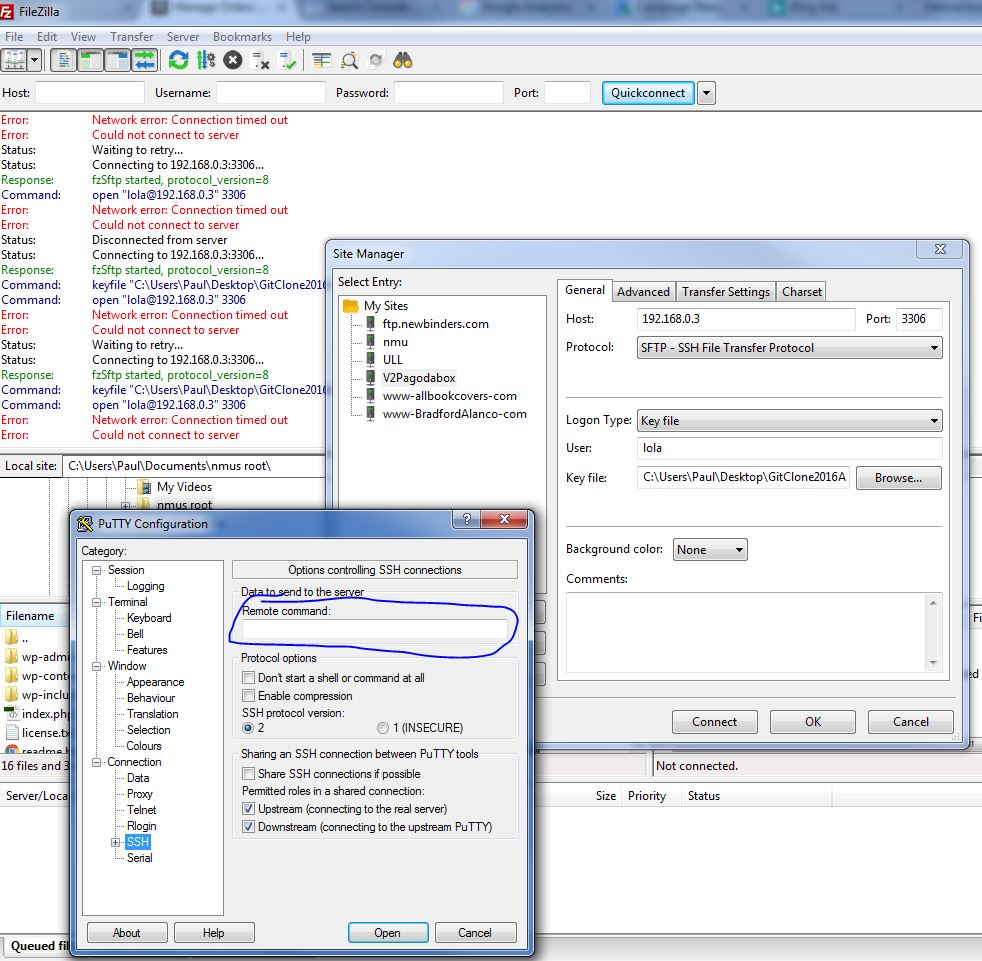The width and height of the screenshot is (982, 961).
Task: Switch to the Transfer Settings tab
Action: (726, 291)
